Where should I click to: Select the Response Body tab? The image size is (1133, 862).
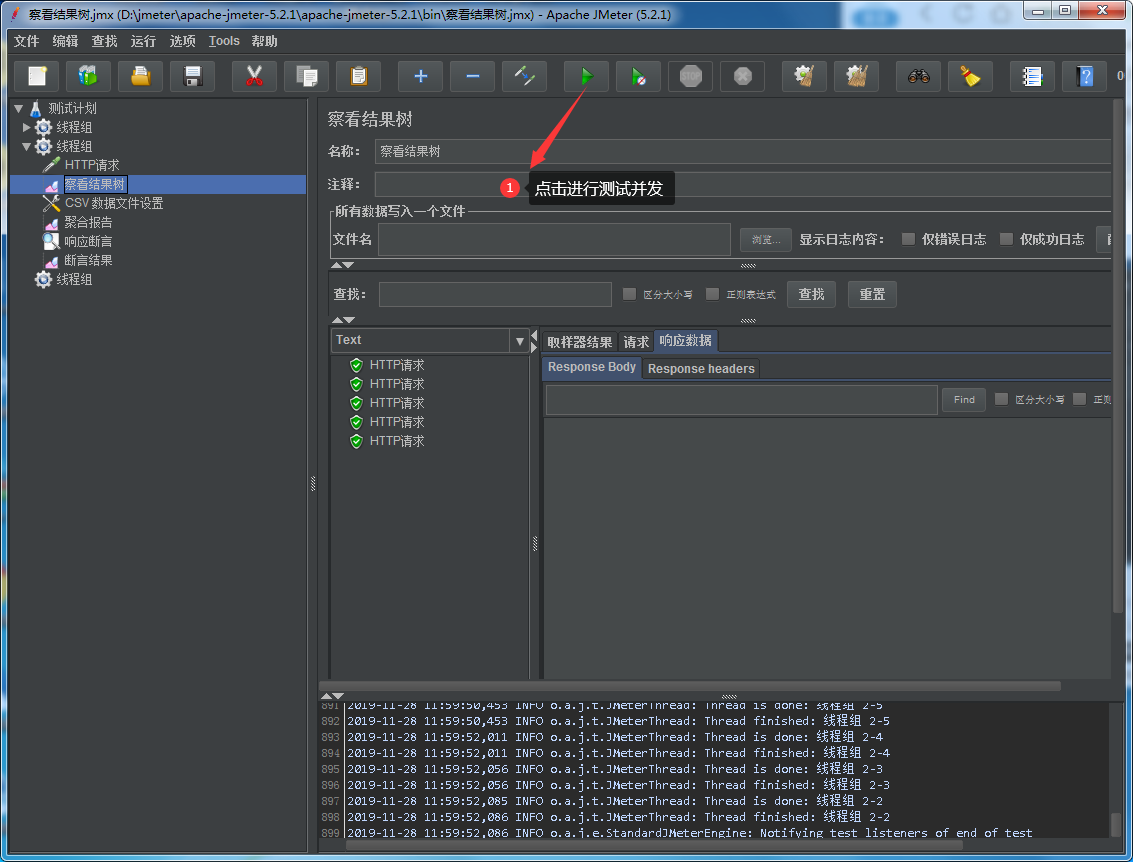pos(592,367)
